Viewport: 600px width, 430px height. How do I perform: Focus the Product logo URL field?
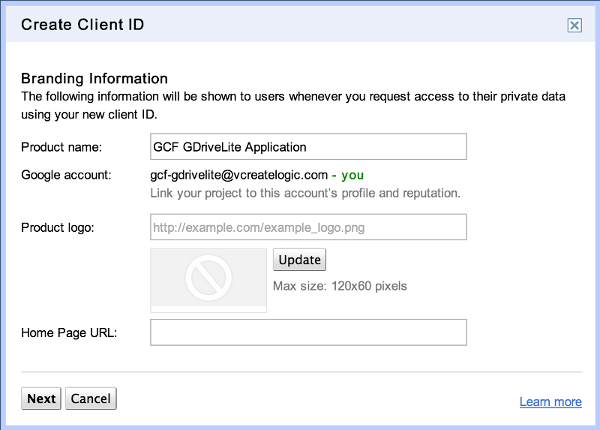(x=308, y=227)
